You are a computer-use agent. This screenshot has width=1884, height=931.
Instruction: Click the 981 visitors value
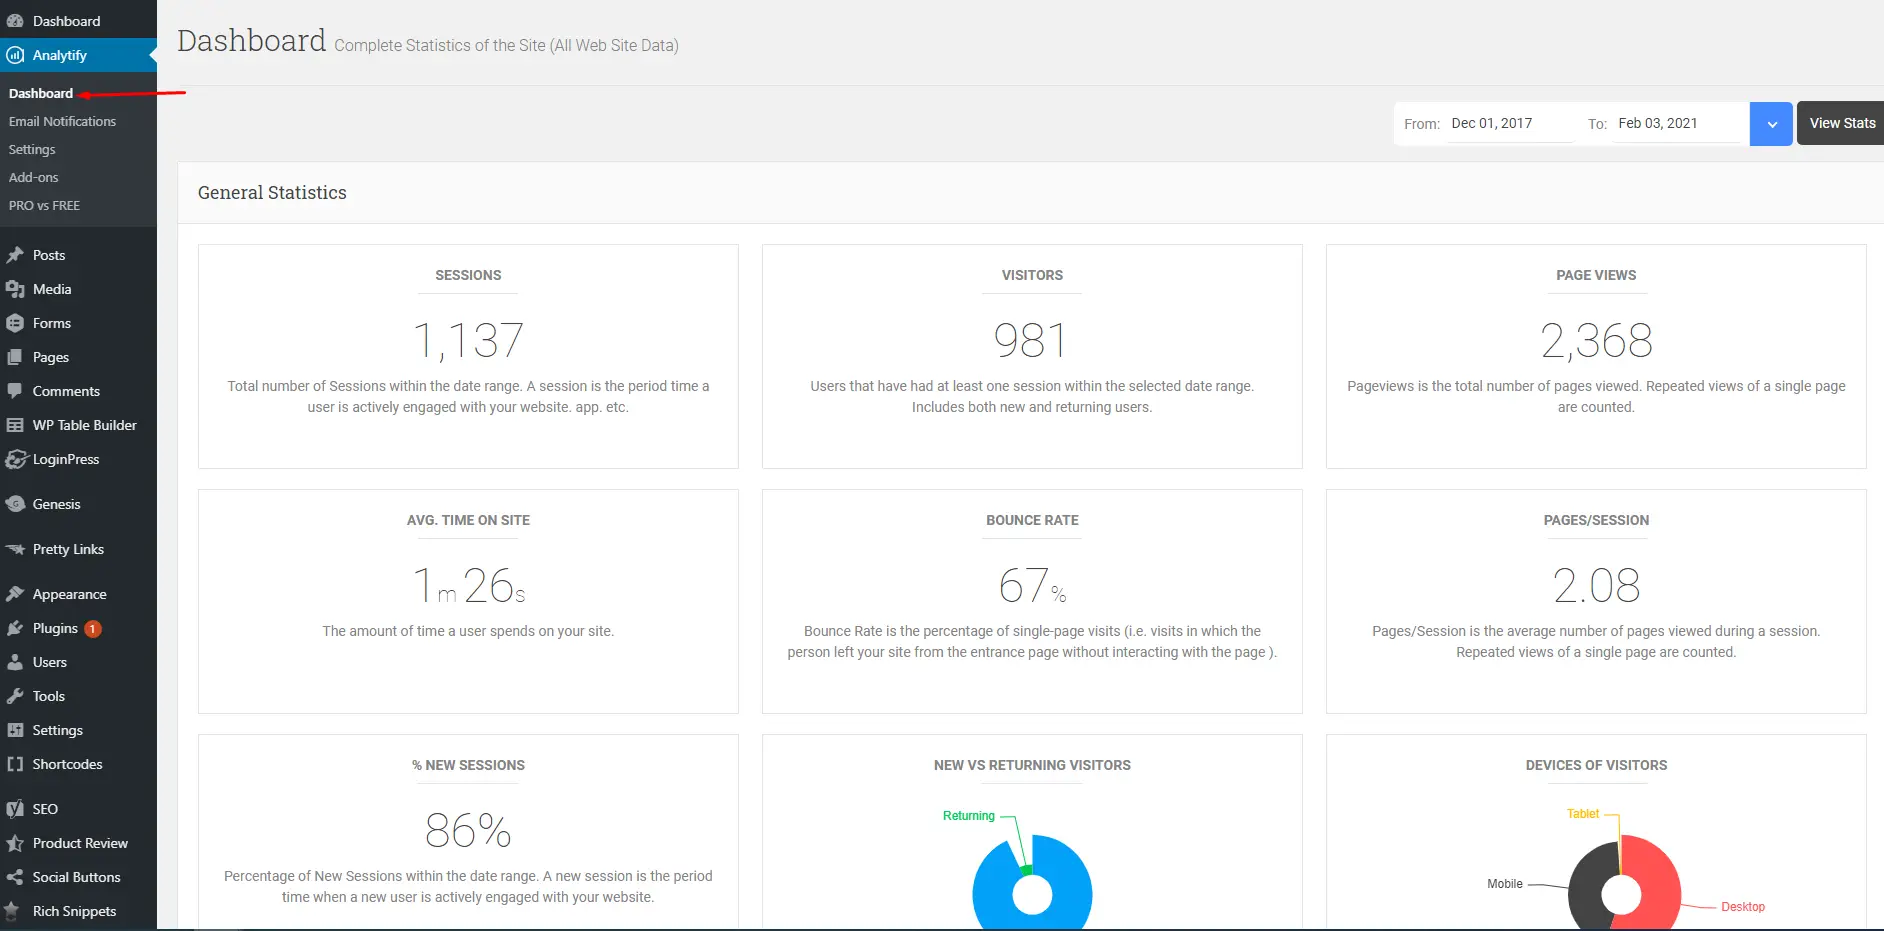pos(1031,340)
